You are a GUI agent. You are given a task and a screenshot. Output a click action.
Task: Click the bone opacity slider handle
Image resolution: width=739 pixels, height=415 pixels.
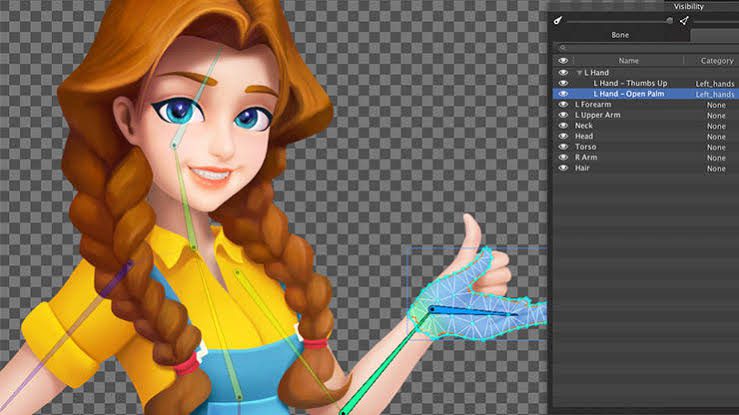click(x=670, y=19)
